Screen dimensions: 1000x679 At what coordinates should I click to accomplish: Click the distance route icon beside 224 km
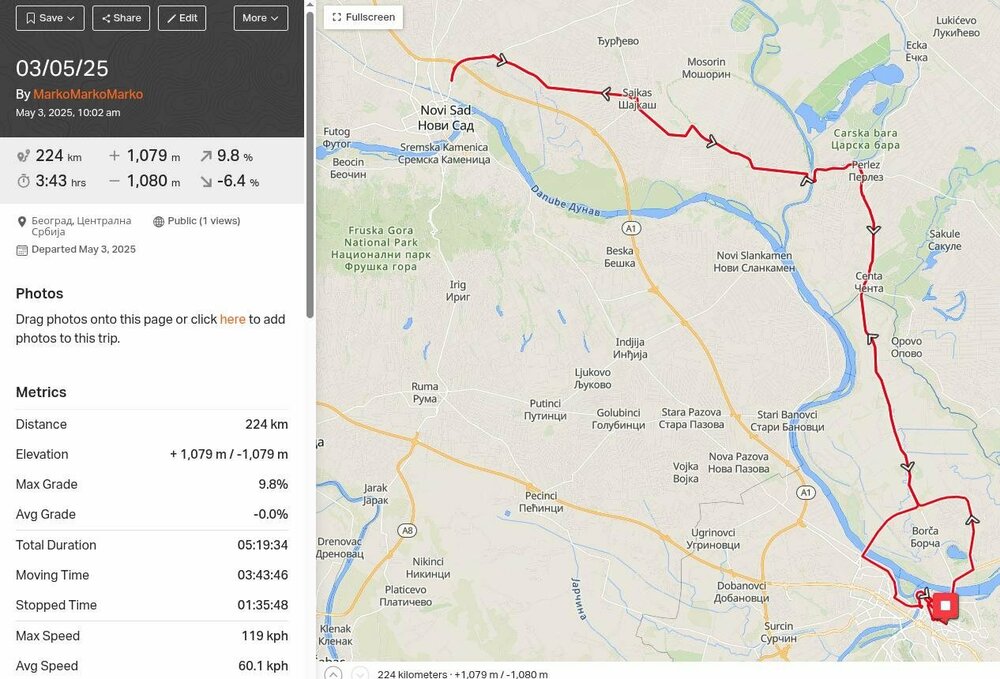pos(24,156)
